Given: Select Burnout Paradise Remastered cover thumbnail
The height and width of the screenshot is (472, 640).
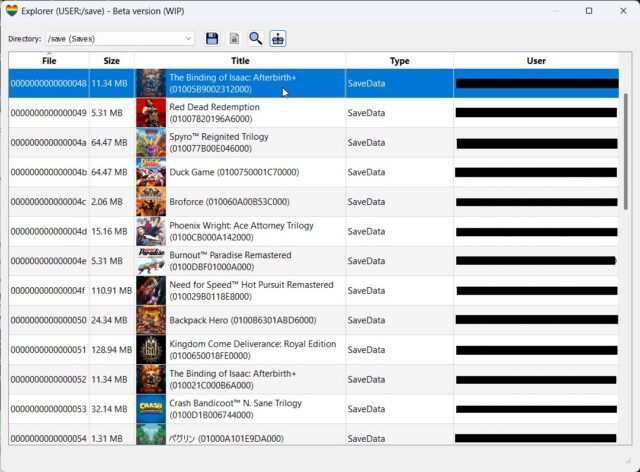Looking at the screenshot, I should 151,261.
